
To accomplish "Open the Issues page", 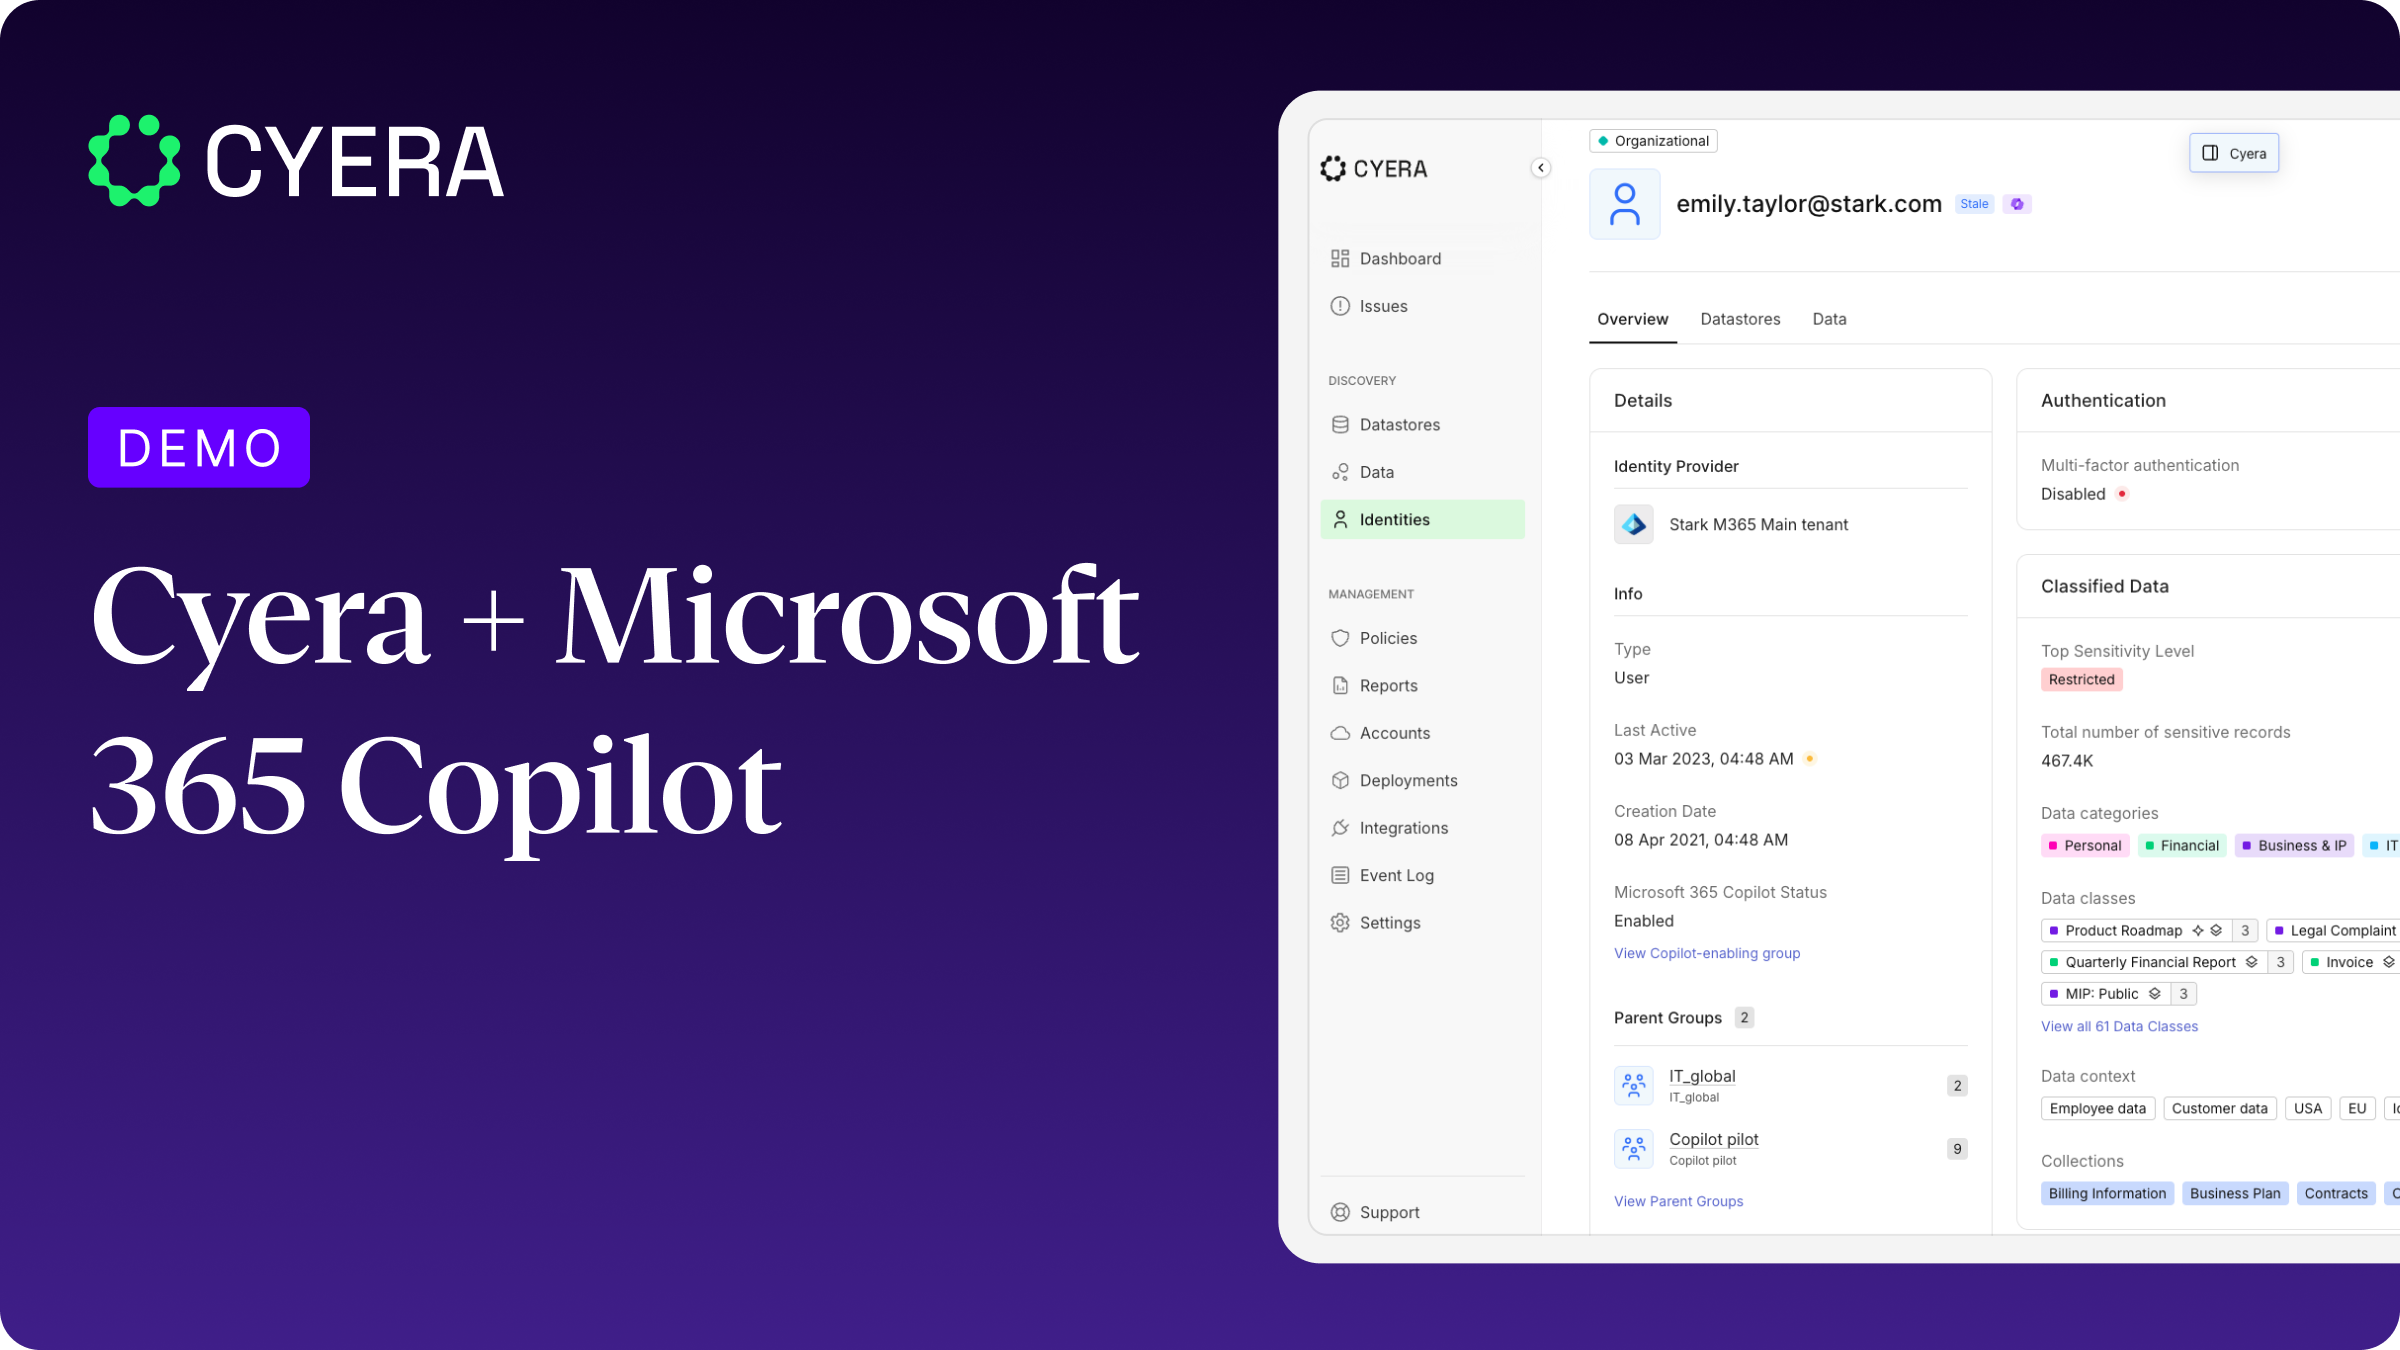I will pyautogui.click(x=1422, y=306).
